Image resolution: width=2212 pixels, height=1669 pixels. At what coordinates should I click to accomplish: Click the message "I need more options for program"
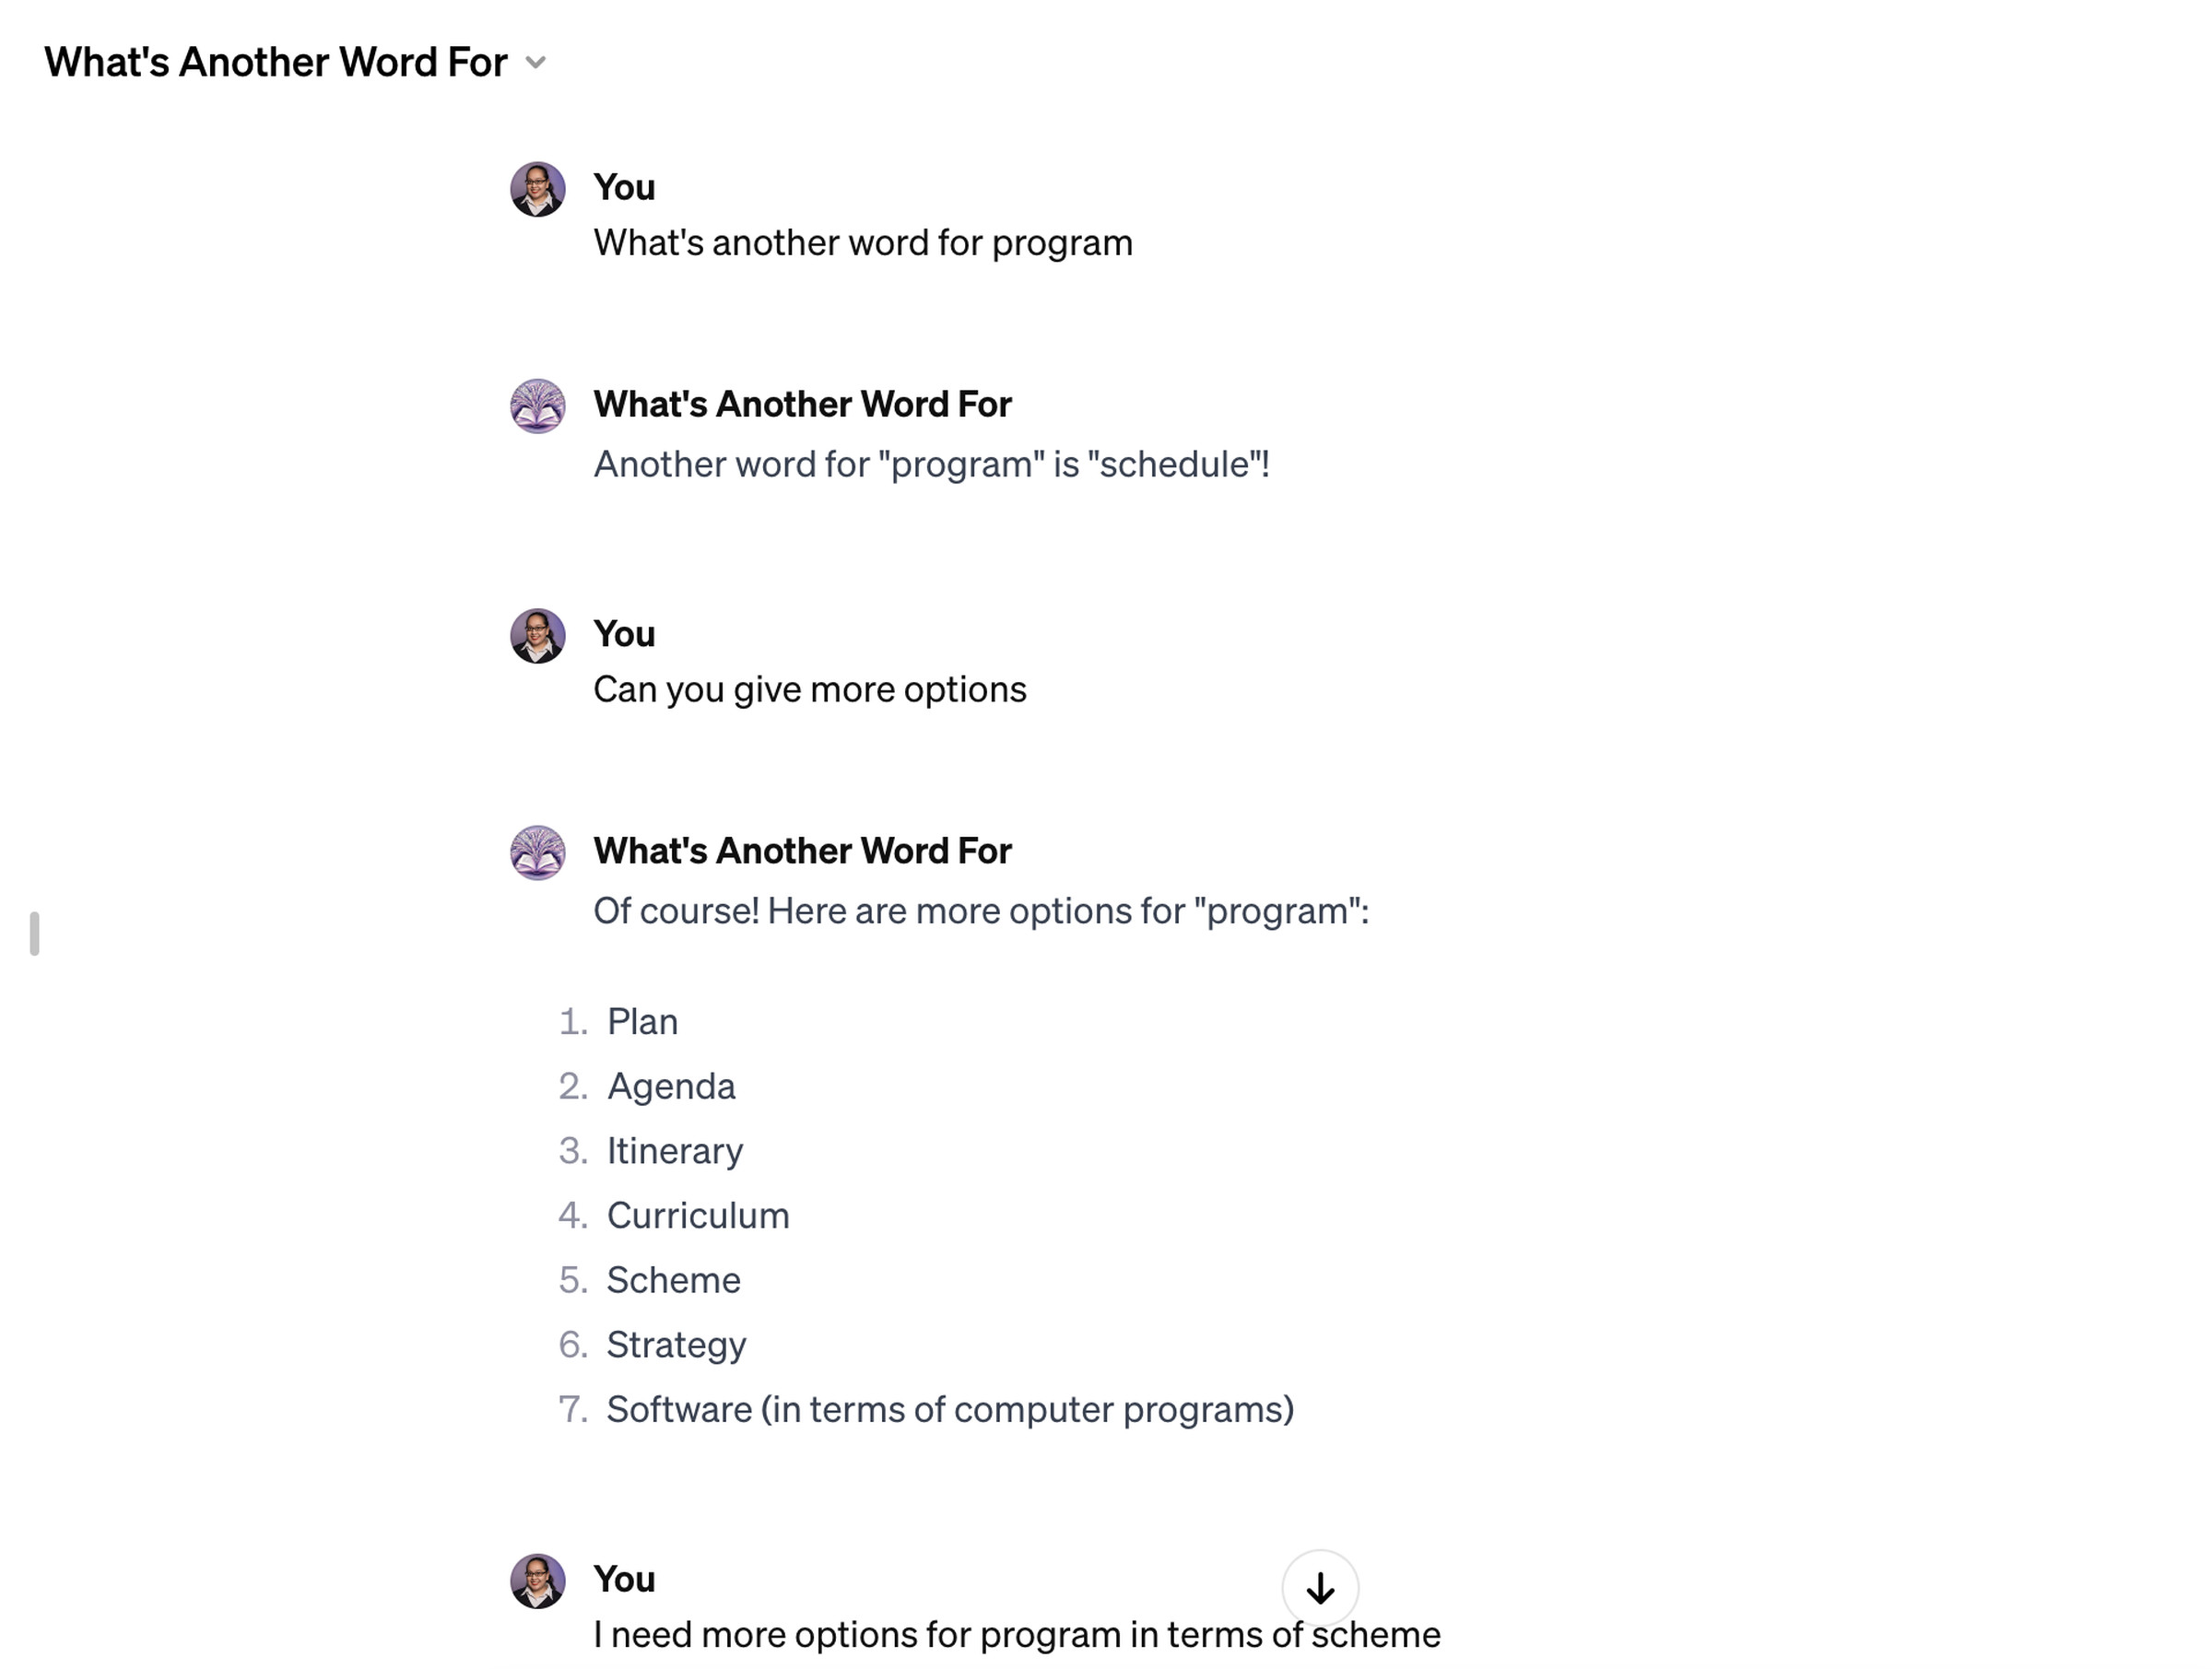coord(1016,1635)
